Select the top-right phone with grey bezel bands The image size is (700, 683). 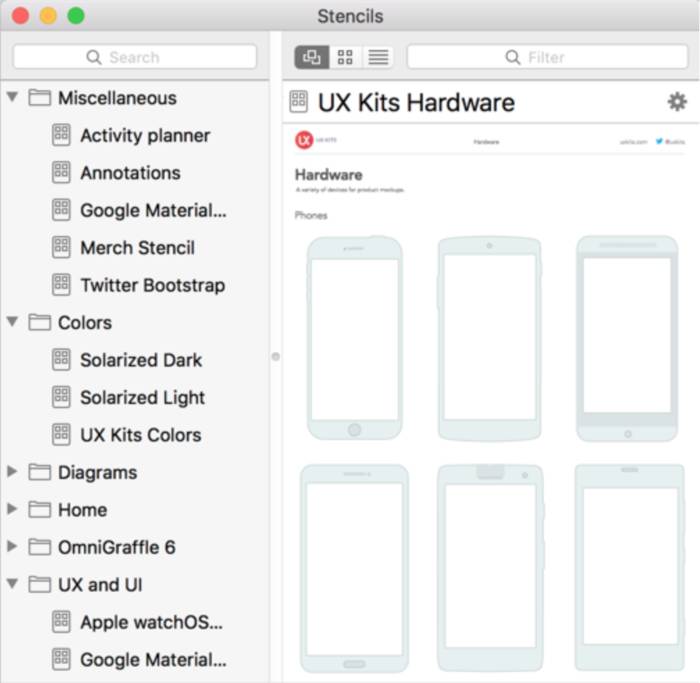tap(627, 339)
